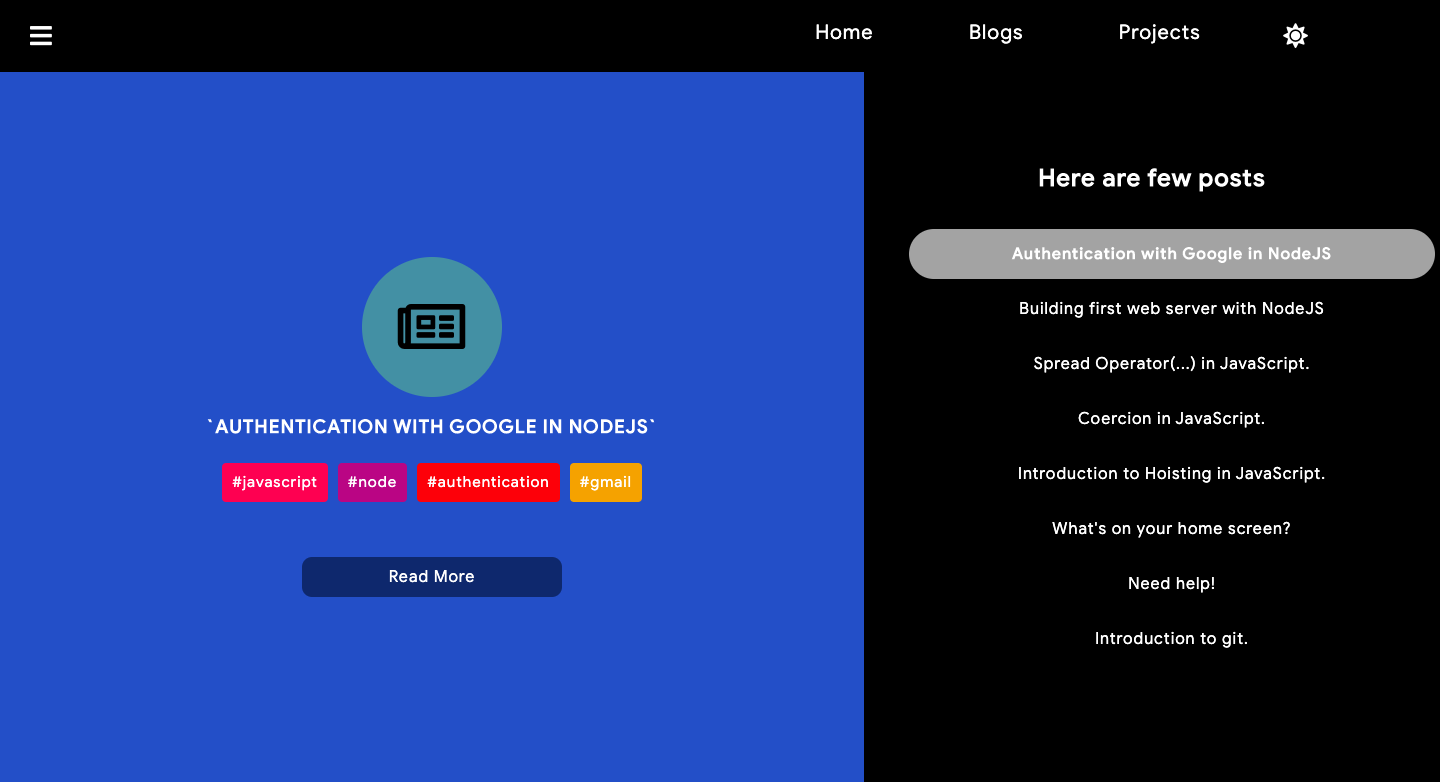This screenshot has height=782, width=1440.
Task: Open the Need help! post
Action: [1172, 584]
